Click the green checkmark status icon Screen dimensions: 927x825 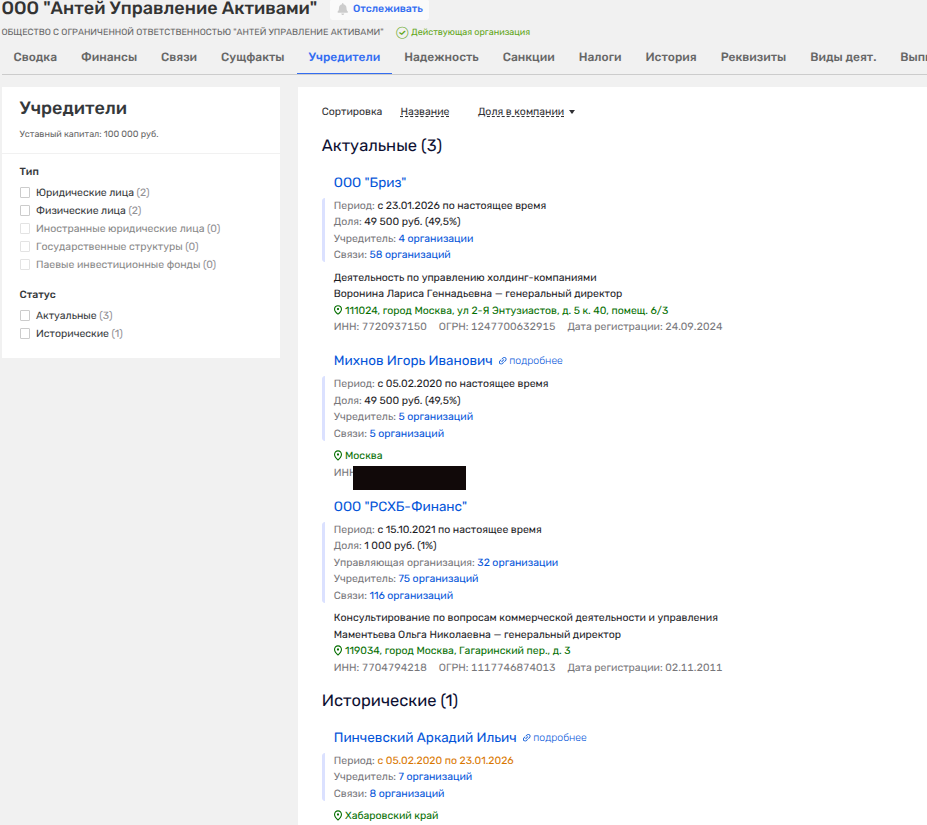tap(402, 32)
